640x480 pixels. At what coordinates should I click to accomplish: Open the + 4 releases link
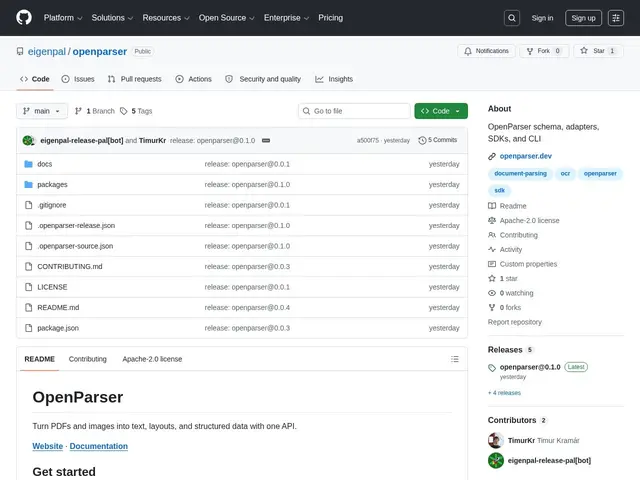point(504,393)
